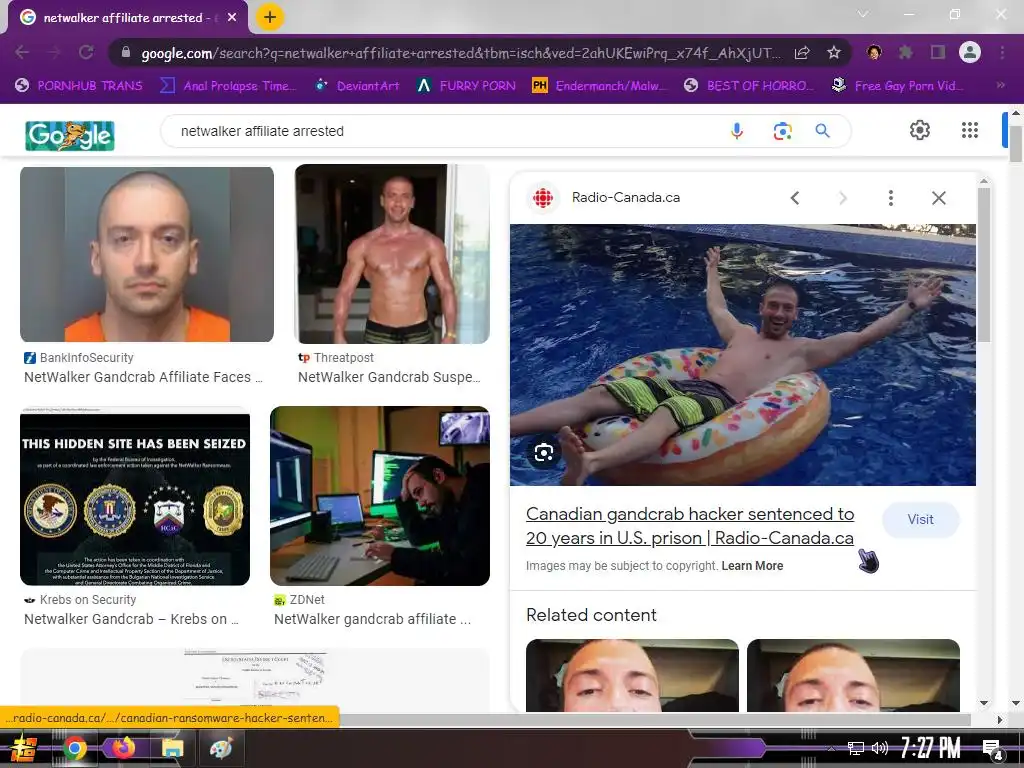Open the Chrome profile avatar
The image size is (1024, 768).
[970, 52]
